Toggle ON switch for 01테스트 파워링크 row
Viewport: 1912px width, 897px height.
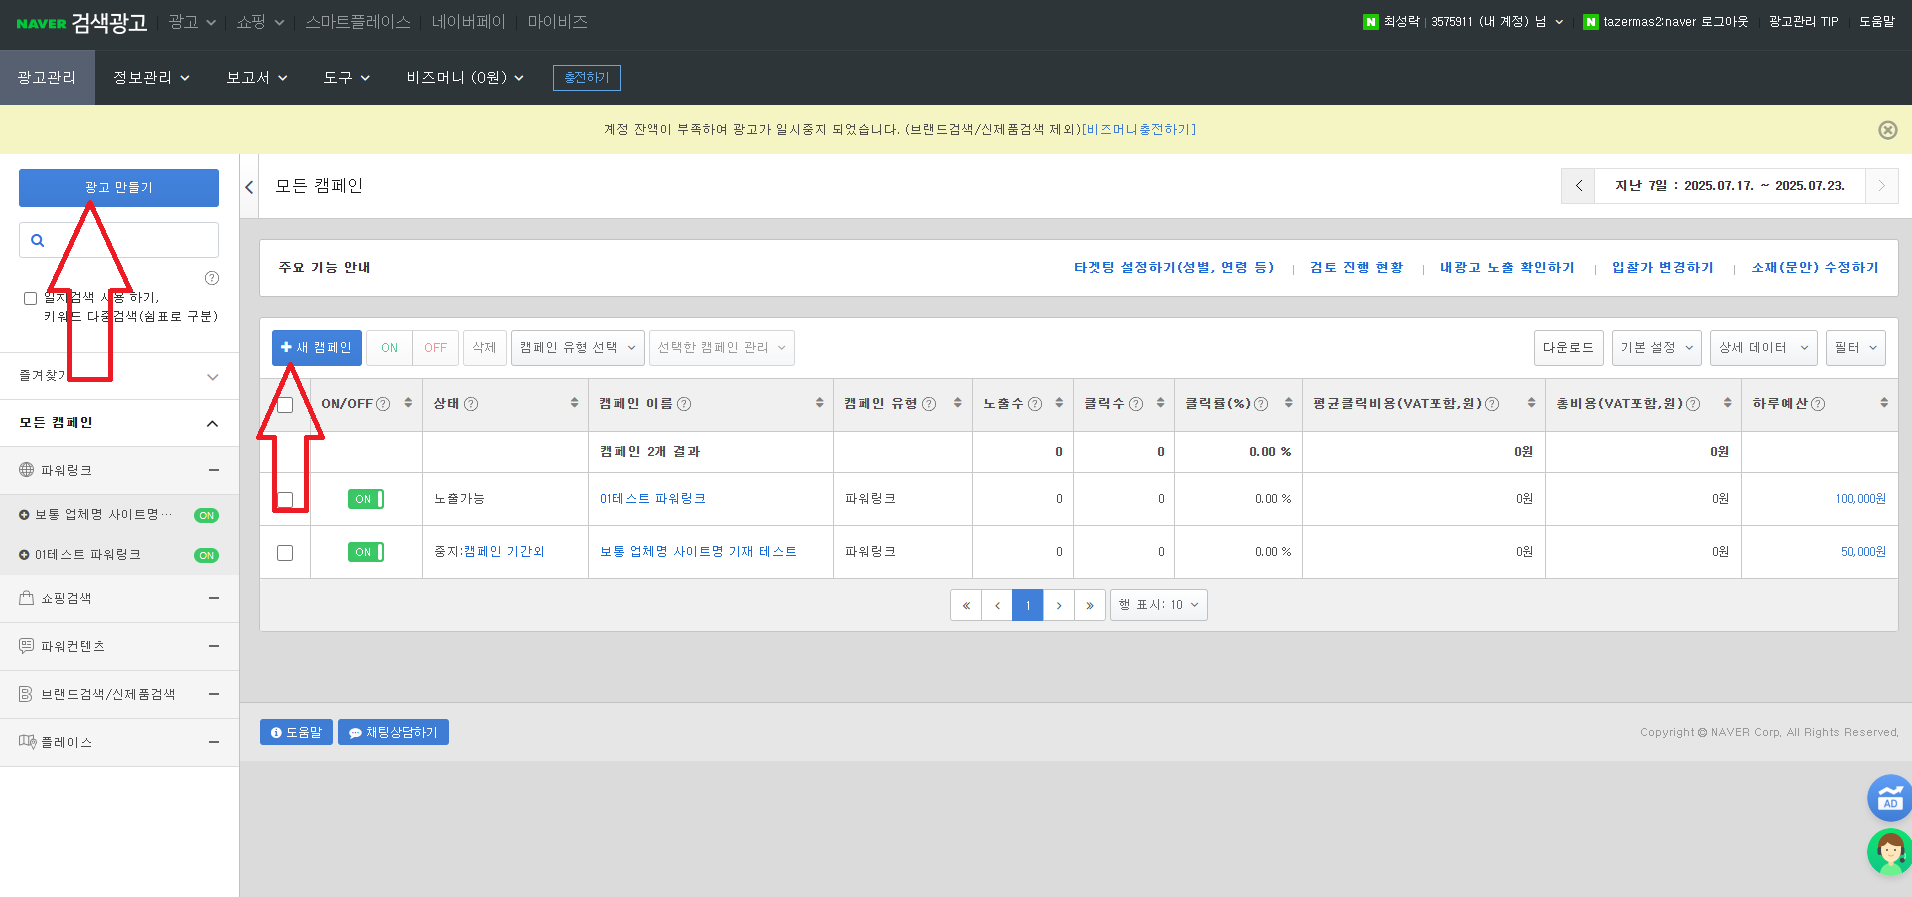tap(366, 499)
